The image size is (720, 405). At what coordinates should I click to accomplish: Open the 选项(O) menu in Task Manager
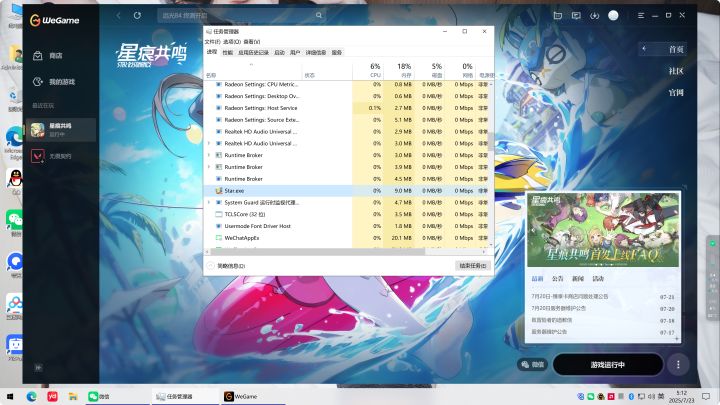coord(232,42)
